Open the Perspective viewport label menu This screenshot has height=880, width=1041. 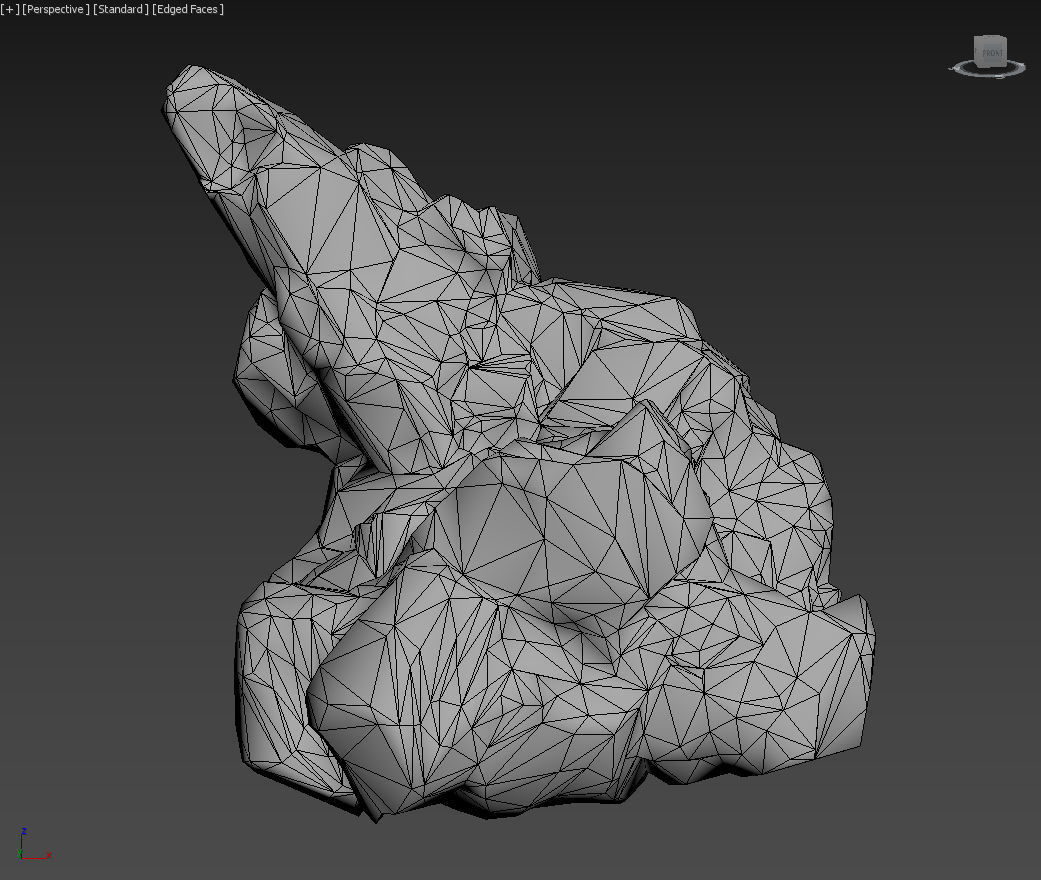(x=56, y=9)
